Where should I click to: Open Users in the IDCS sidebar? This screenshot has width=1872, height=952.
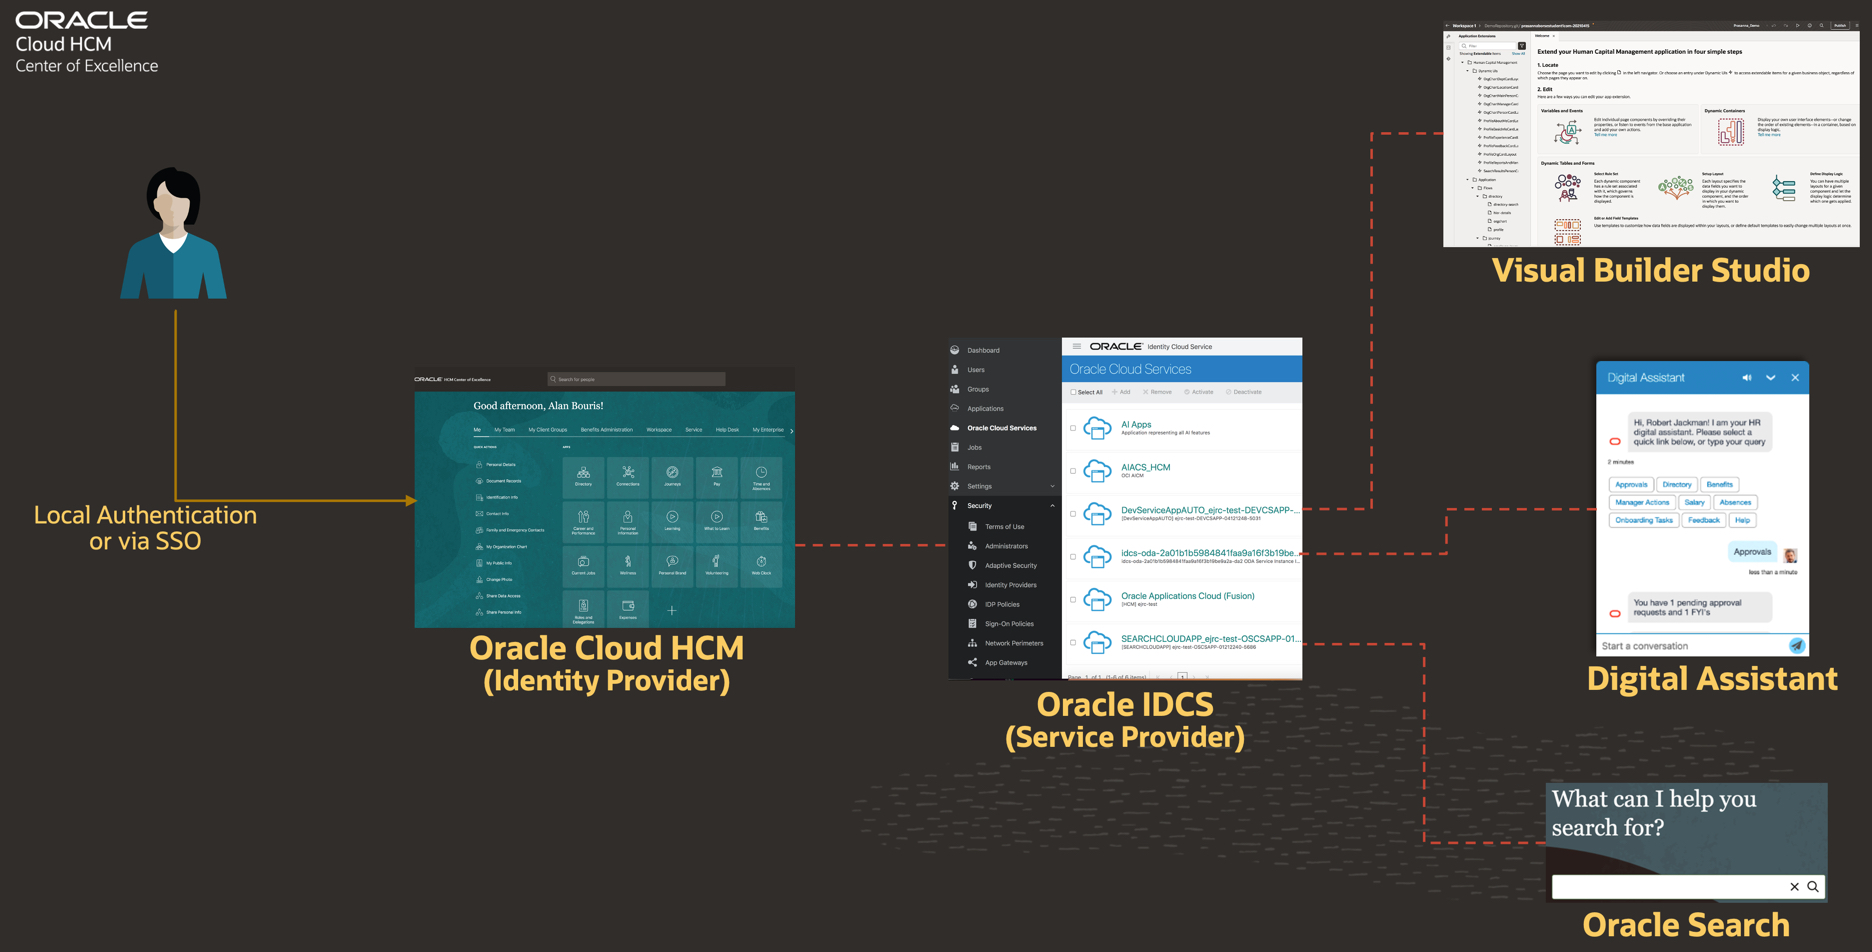pos(976,370)
